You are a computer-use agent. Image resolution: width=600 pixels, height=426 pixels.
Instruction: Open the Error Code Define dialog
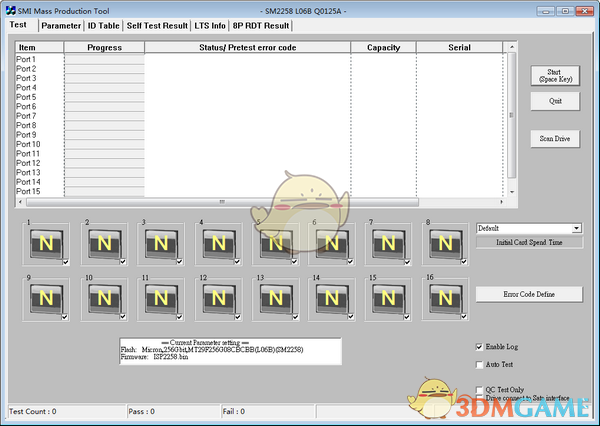529,294
